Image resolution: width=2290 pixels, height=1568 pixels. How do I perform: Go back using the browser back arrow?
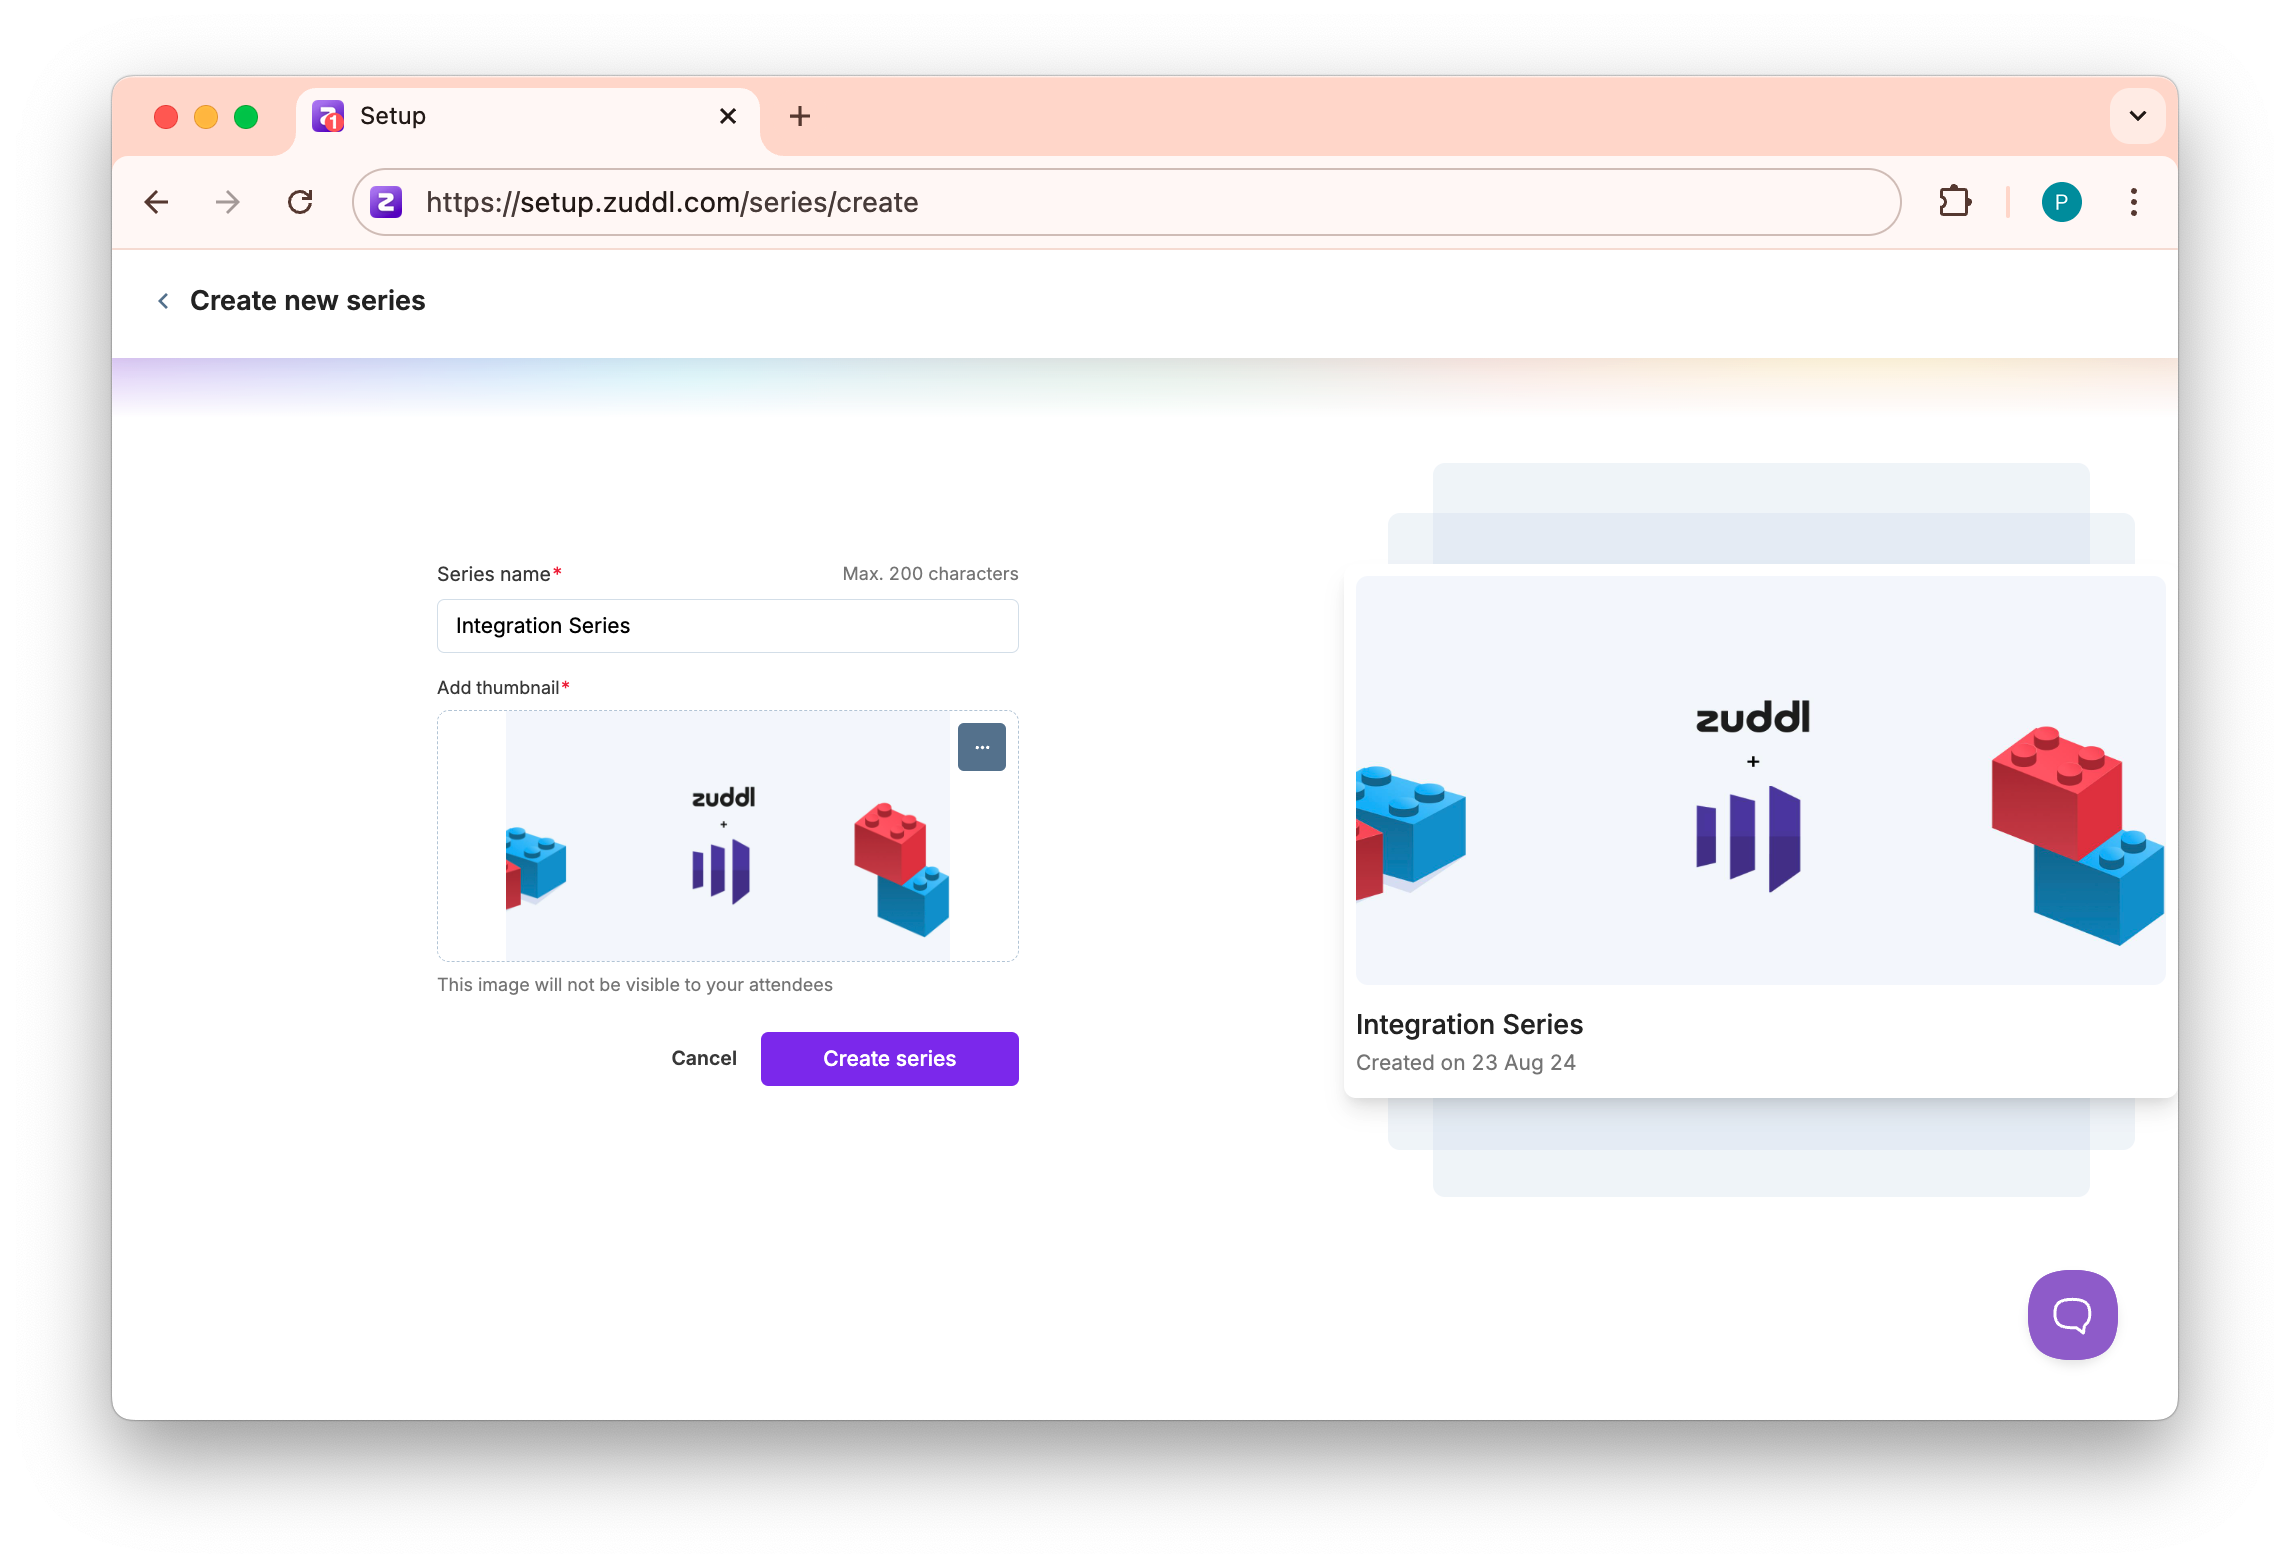click(157, 202)
